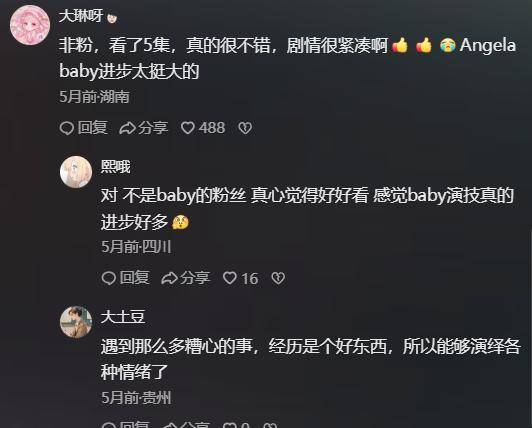Click the reply bubble icon under 熙哦's comment

pos(109,278)
